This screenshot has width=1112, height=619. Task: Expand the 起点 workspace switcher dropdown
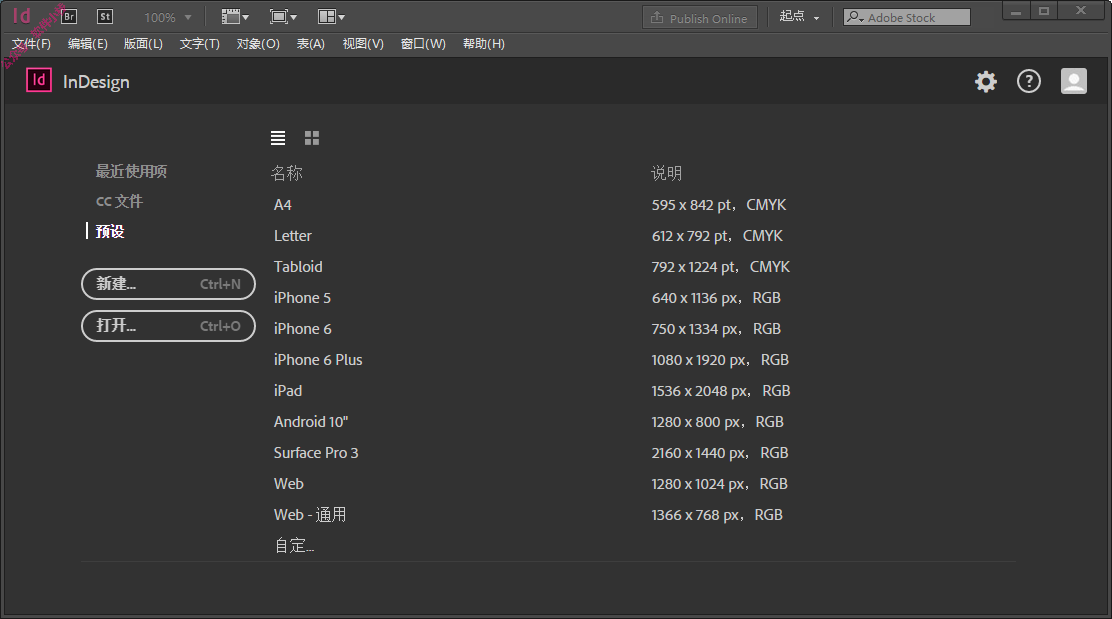(799, 16)
